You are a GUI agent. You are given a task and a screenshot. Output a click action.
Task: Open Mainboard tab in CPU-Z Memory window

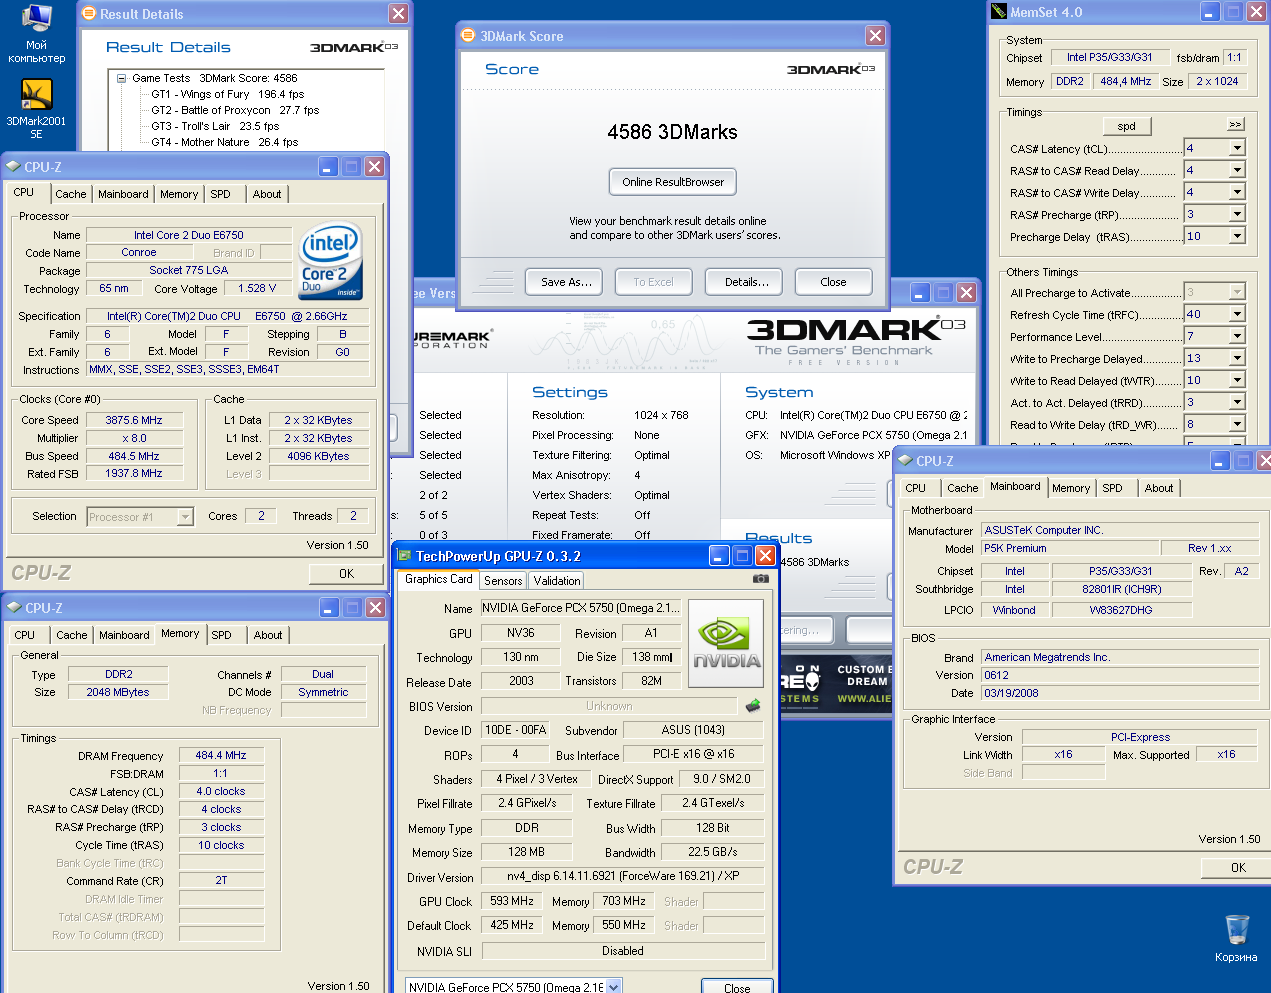(124, 635)
